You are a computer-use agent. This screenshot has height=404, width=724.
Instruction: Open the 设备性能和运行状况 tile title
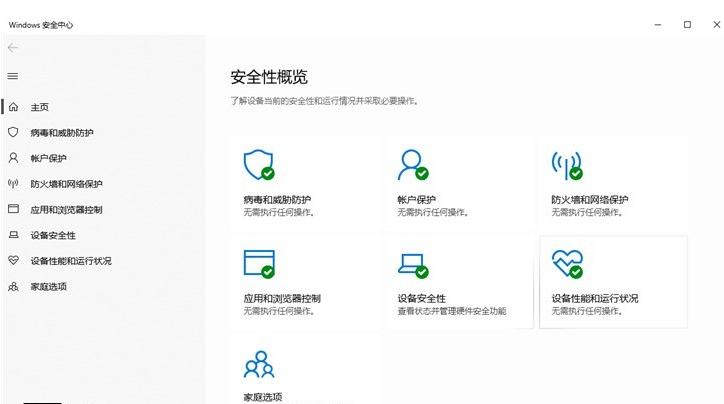595,298
